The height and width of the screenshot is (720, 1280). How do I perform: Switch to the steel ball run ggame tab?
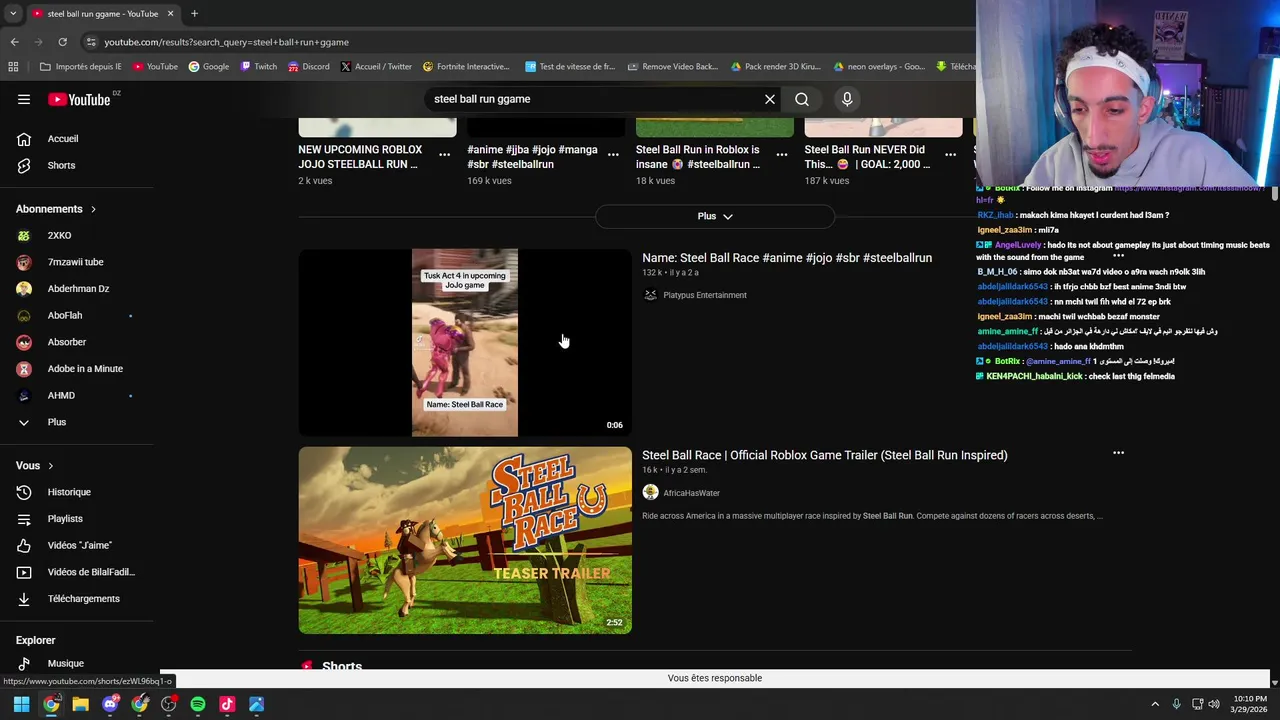click(x=102, y=14)
